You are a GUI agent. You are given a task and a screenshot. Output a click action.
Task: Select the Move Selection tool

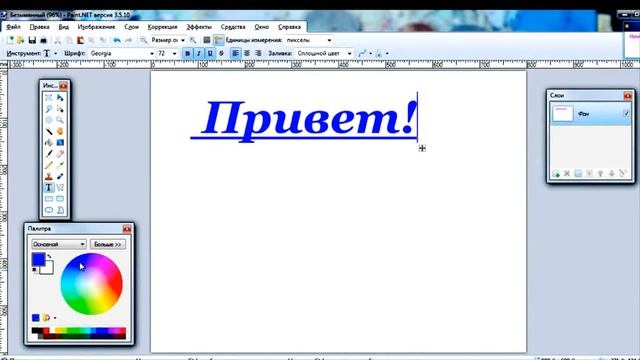[x=60, y=109]
